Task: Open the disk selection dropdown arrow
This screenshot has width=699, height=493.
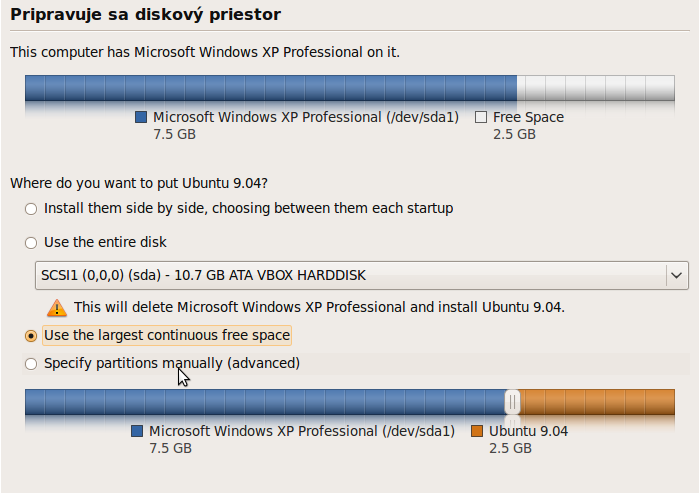Action: click(676, 275)
